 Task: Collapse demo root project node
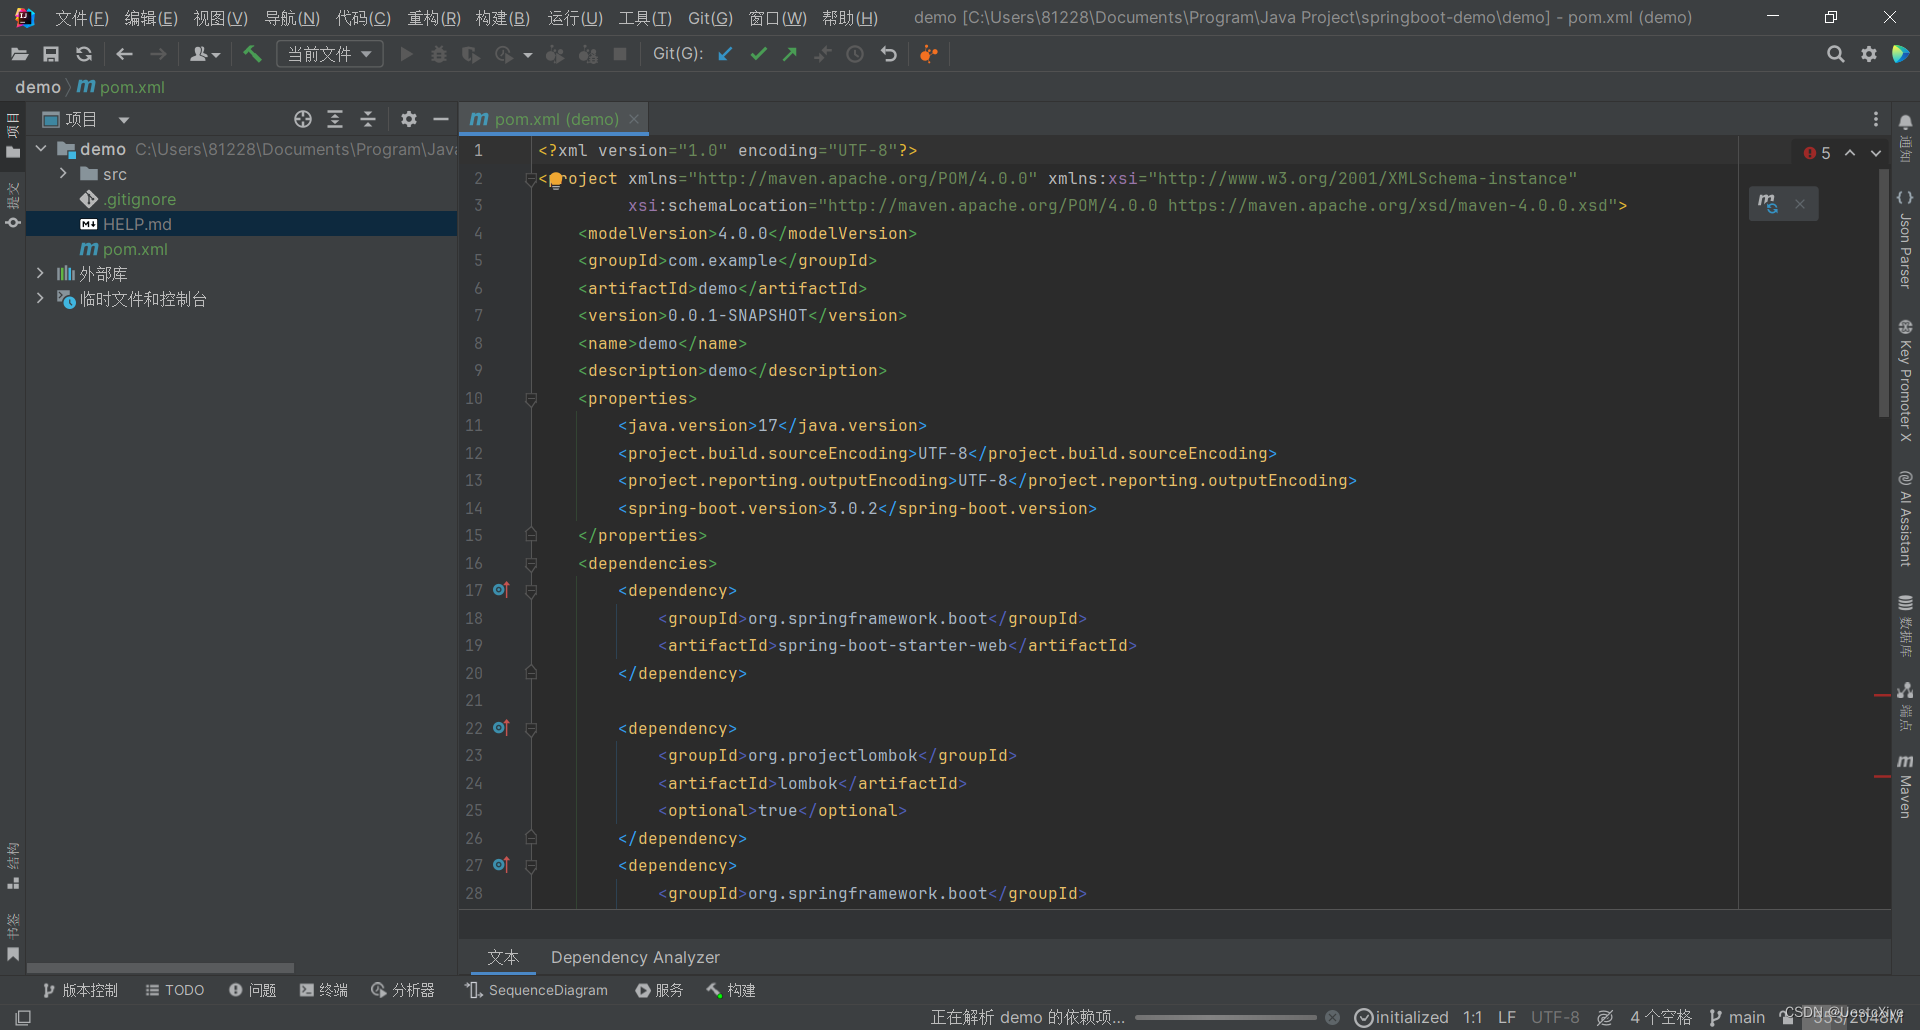pyautogui.click(x=41, y=149)
